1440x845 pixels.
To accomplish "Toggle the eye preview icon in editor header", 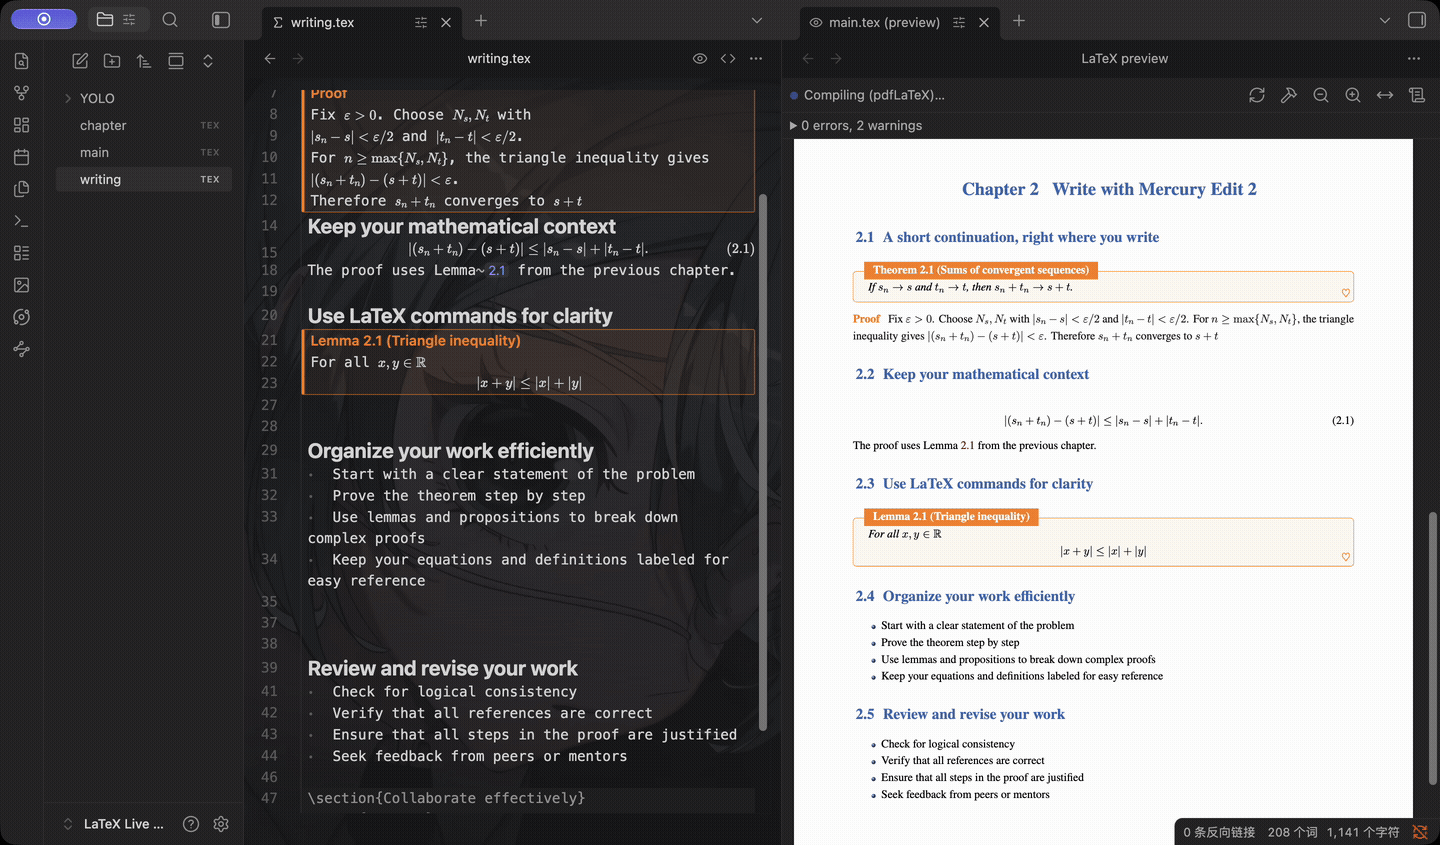I will pos(700,59).
